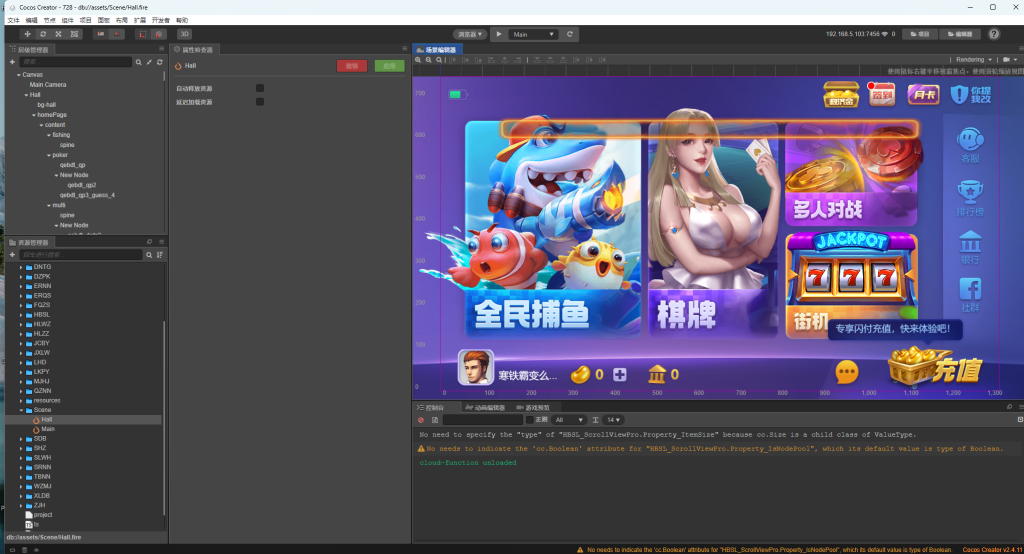1024x554 pixels.
Task: Open the last menu bar item (Help)
Action: point(182,20)
